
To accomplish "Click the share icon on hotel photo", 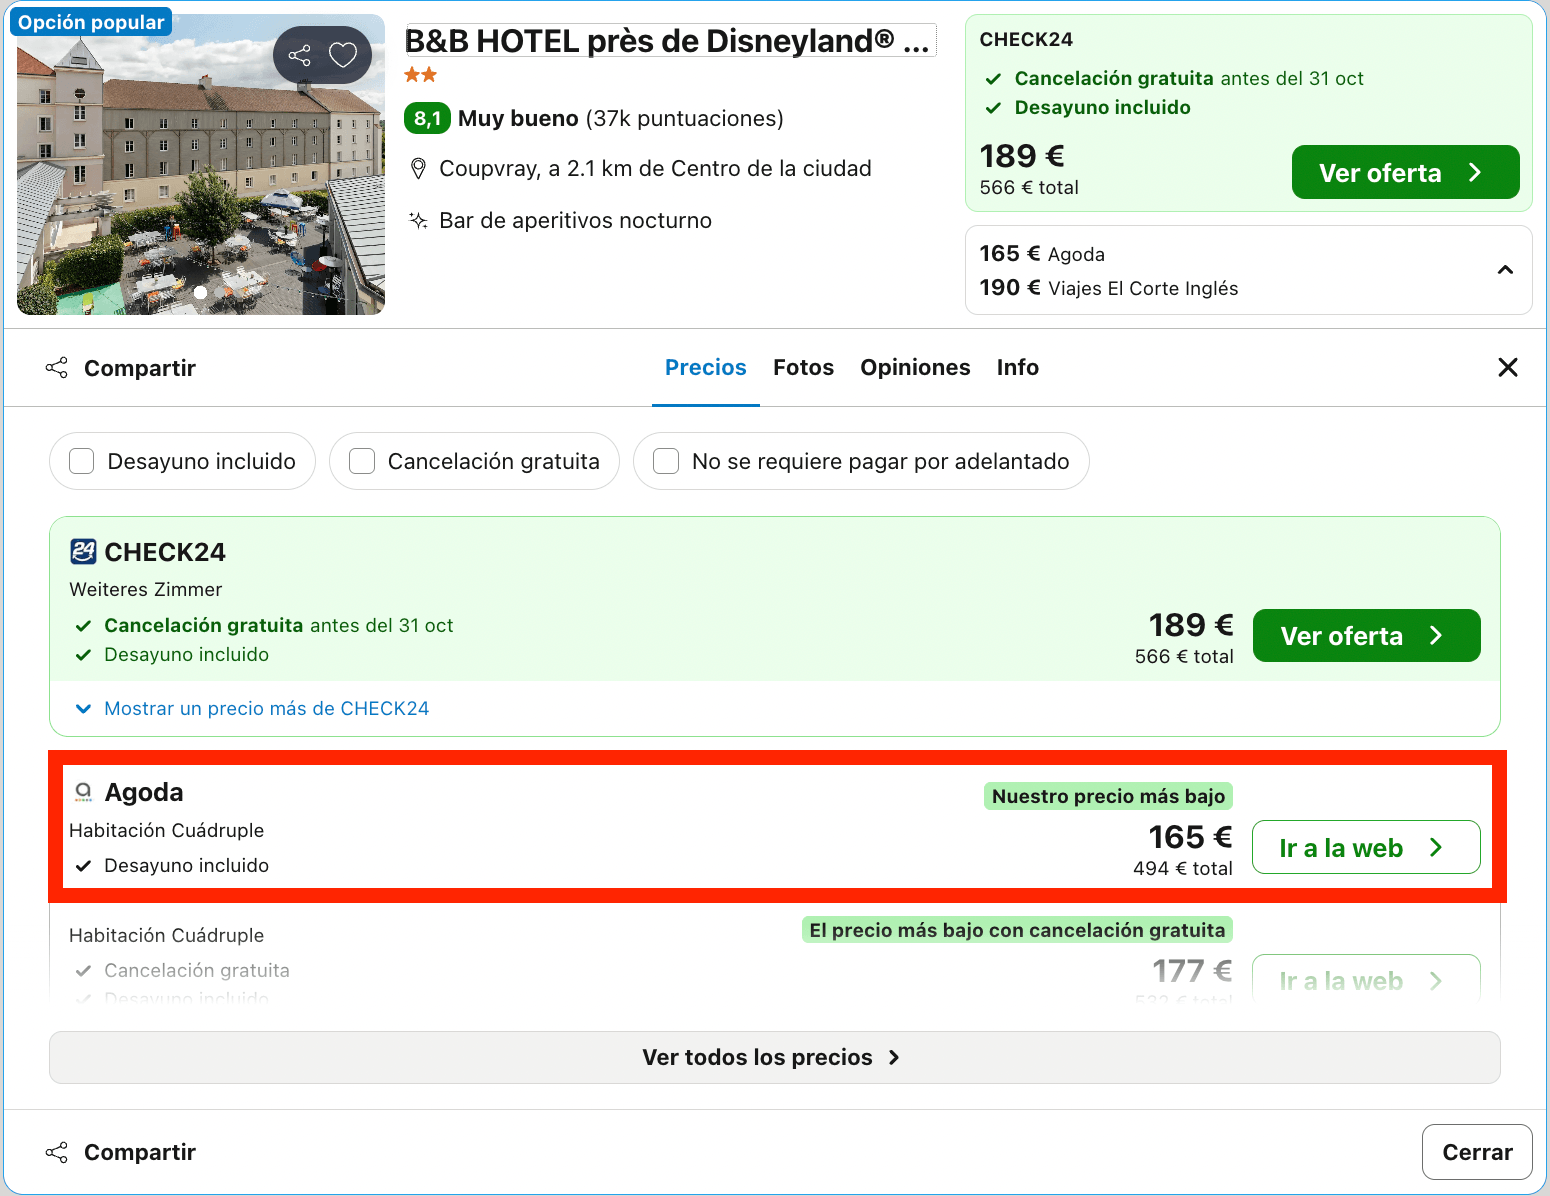I will click(x=300, y=55).
